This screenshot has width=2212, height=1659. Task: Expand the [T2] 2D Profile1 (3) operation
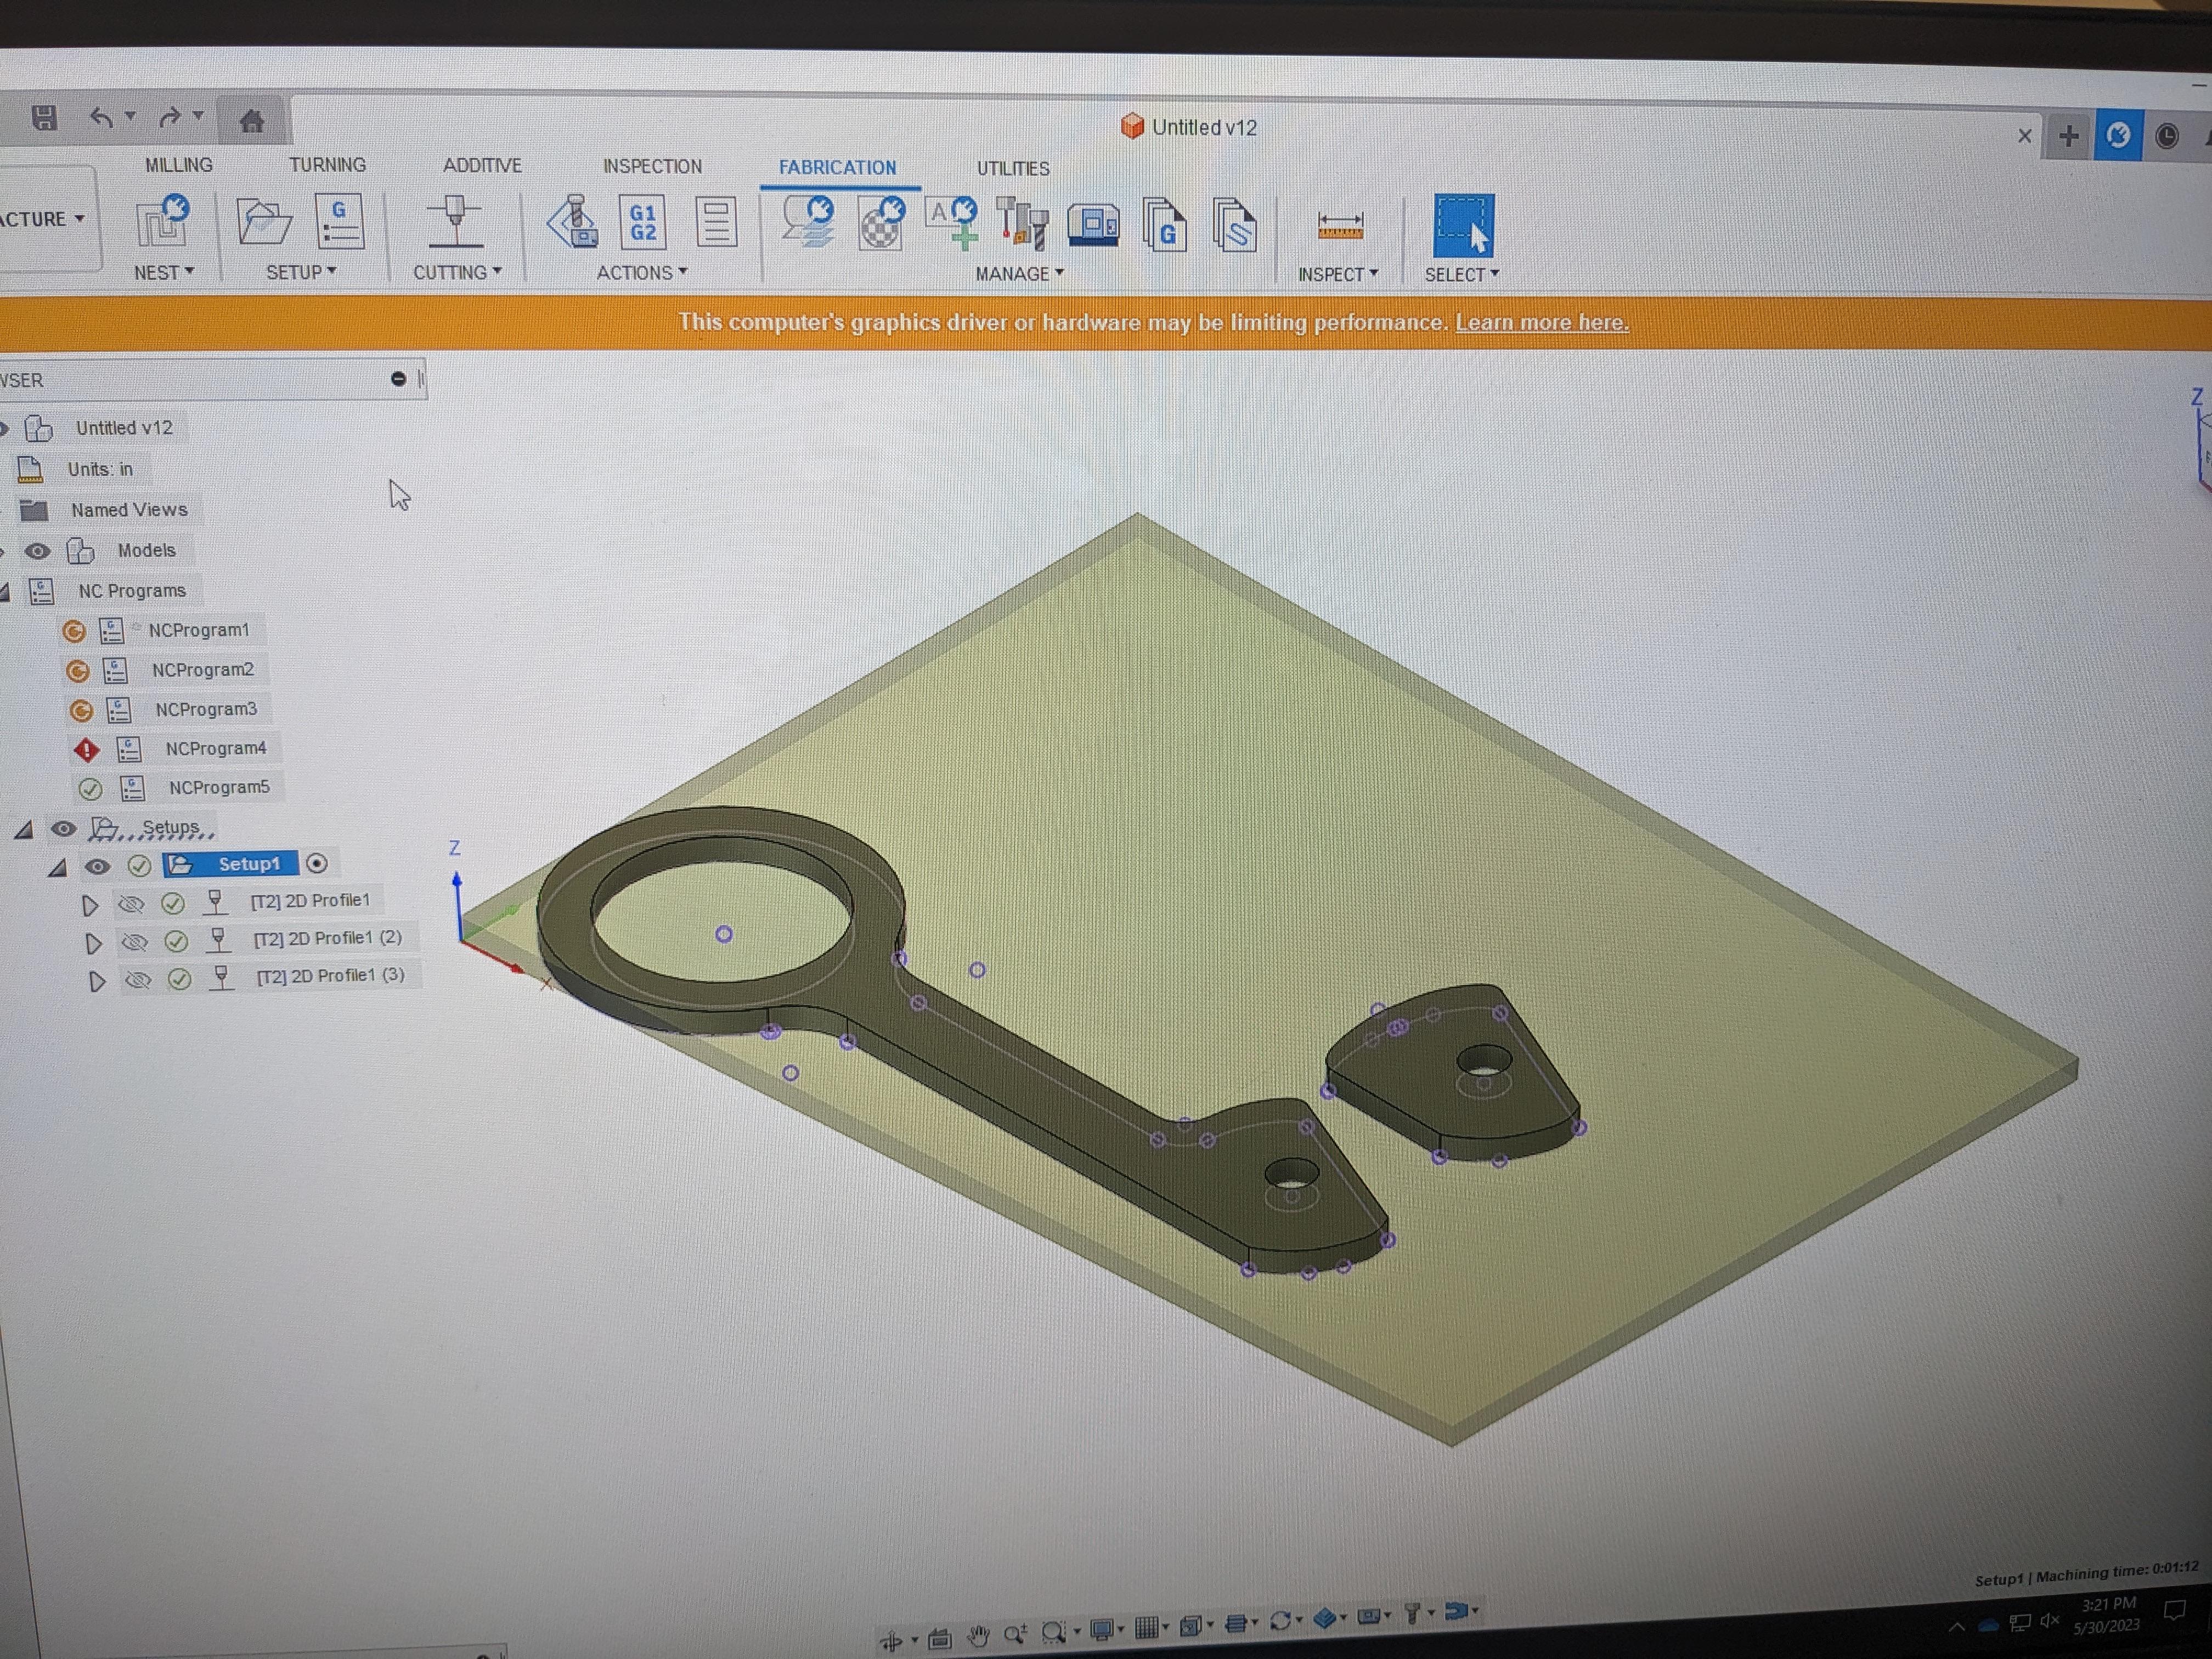[x=97, y=981]
